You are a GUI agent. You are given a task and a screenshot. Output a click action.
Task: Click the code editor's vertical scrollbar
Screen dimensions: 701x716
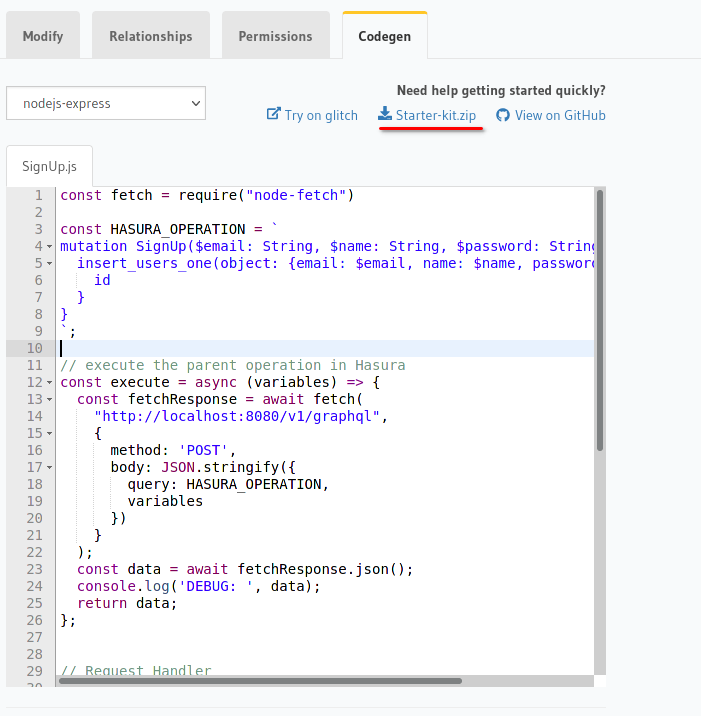click(600, 320)
